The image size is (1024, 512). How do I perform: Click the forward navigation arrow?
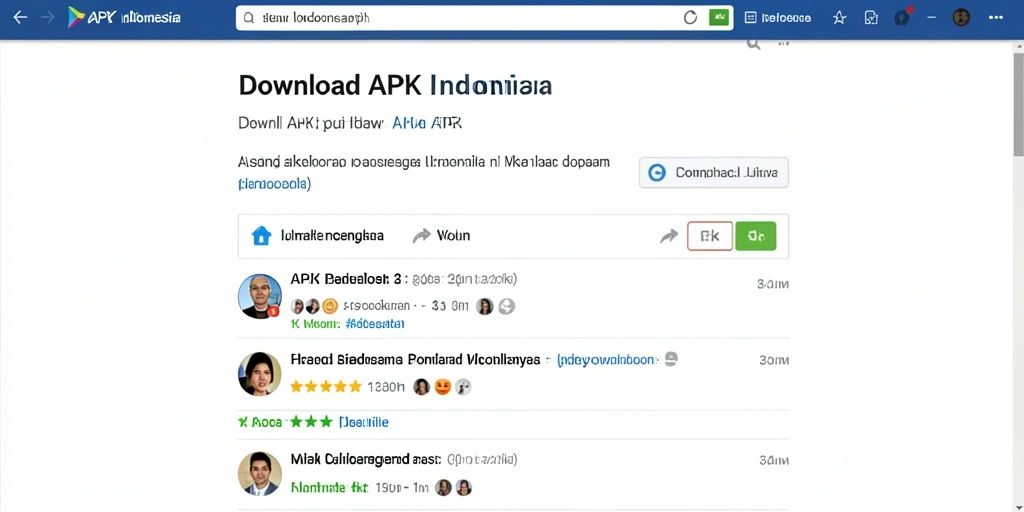tap(48, 18)
